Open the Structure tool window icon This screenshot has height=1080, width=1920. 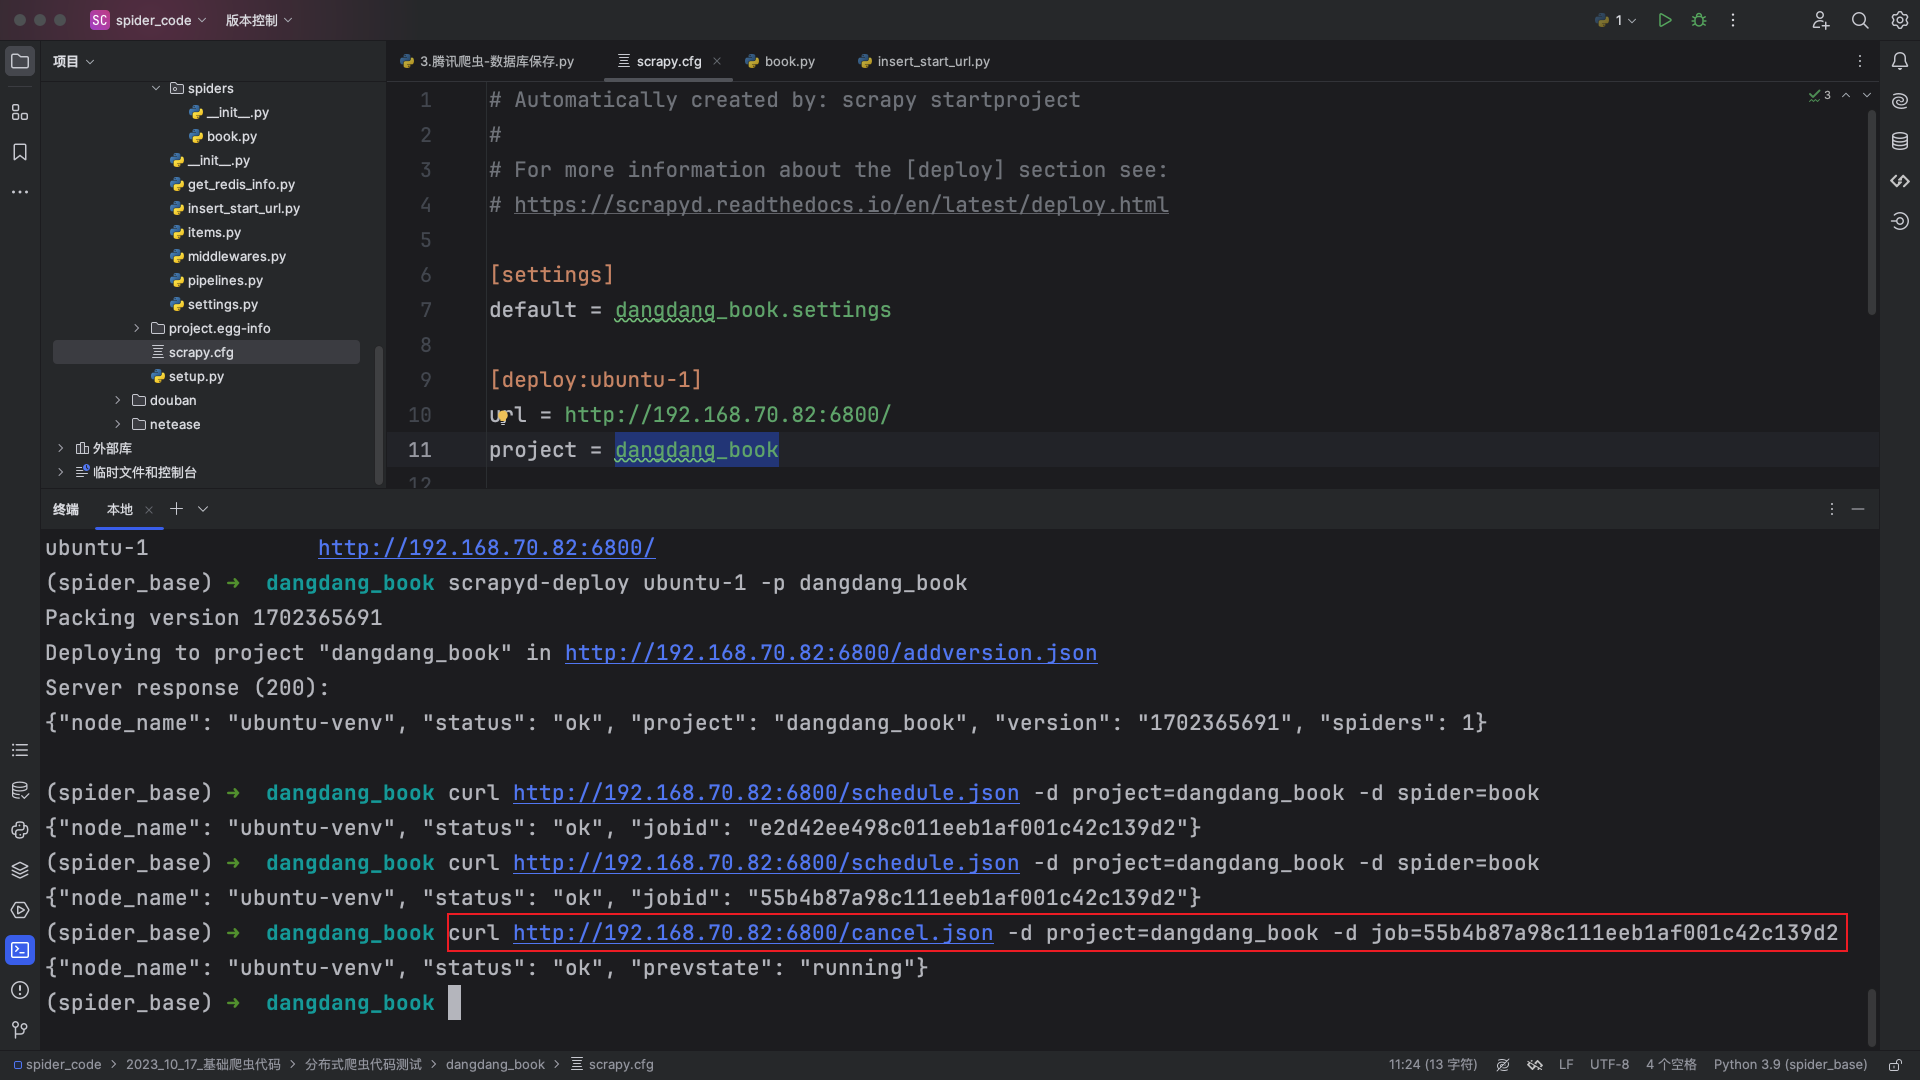[x=20, y=112]
